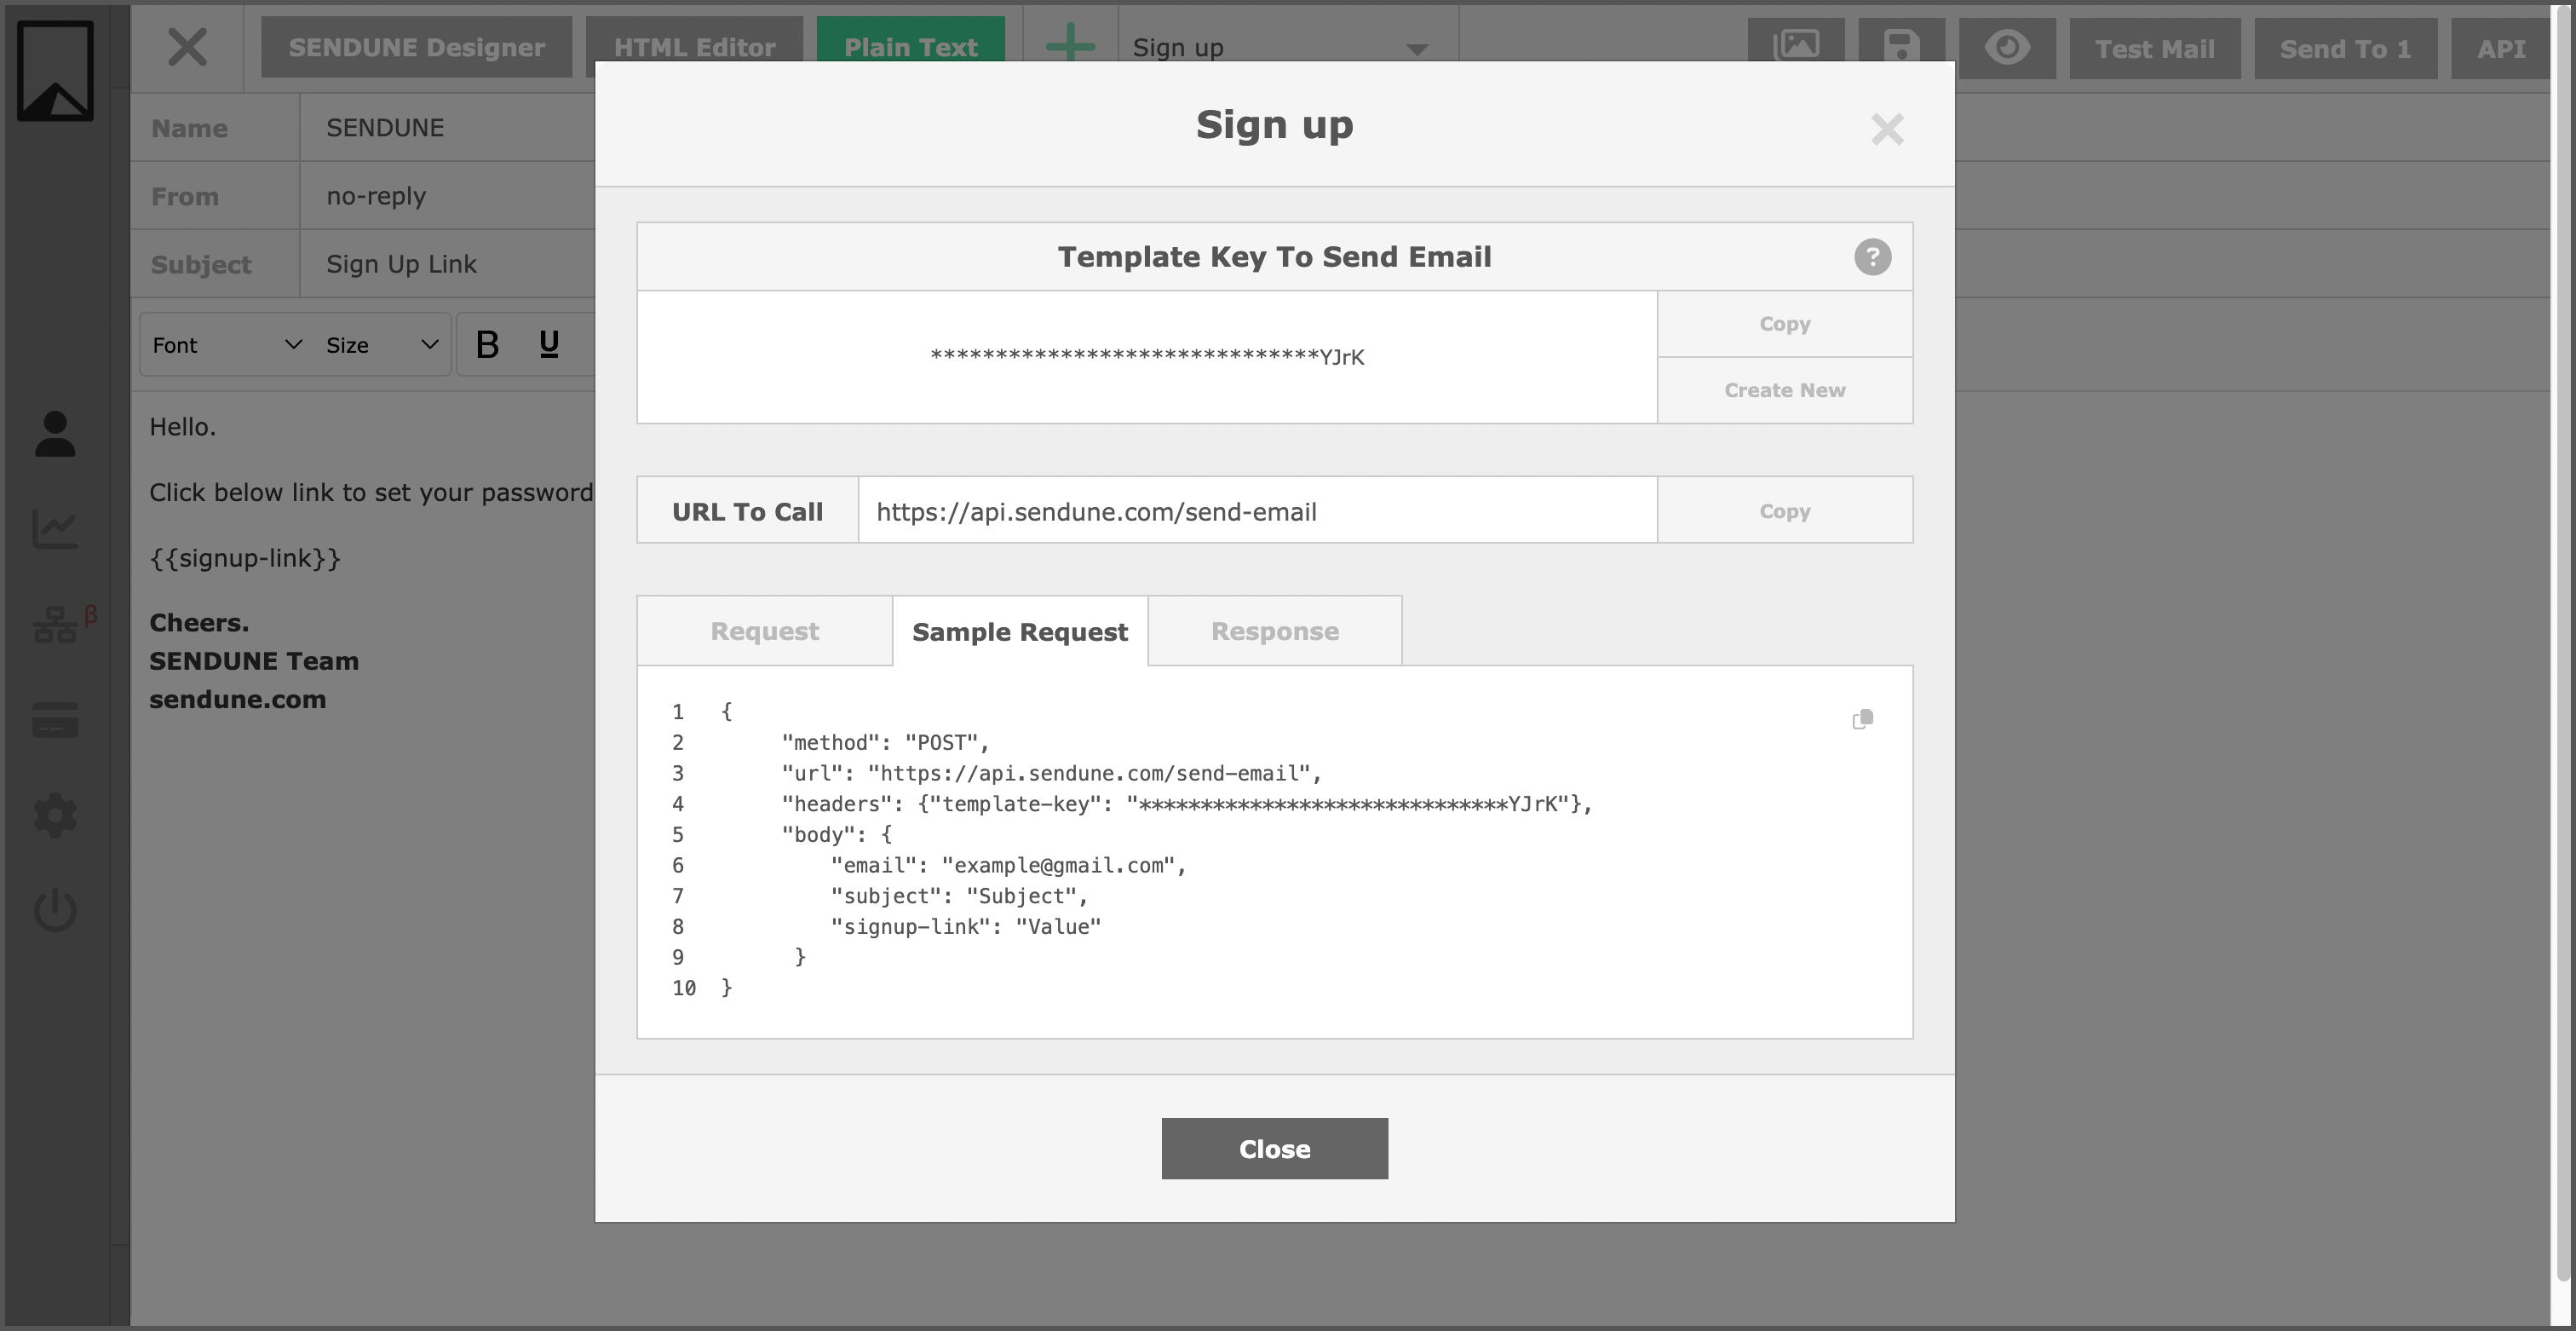
Task: Click the SENDUNE Designer tab
Action: [x=417, y=48]
